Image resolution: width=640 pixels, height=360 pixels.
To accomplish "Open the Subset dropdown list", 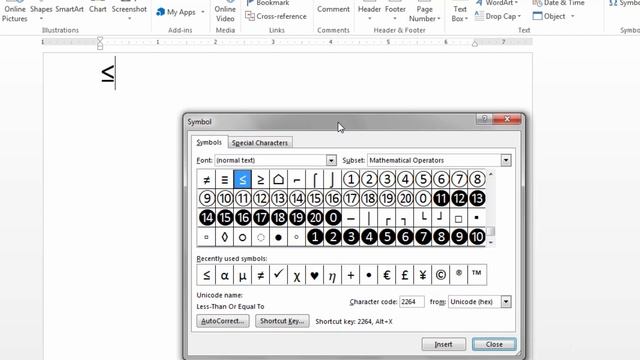I will [x=506, y=160].
